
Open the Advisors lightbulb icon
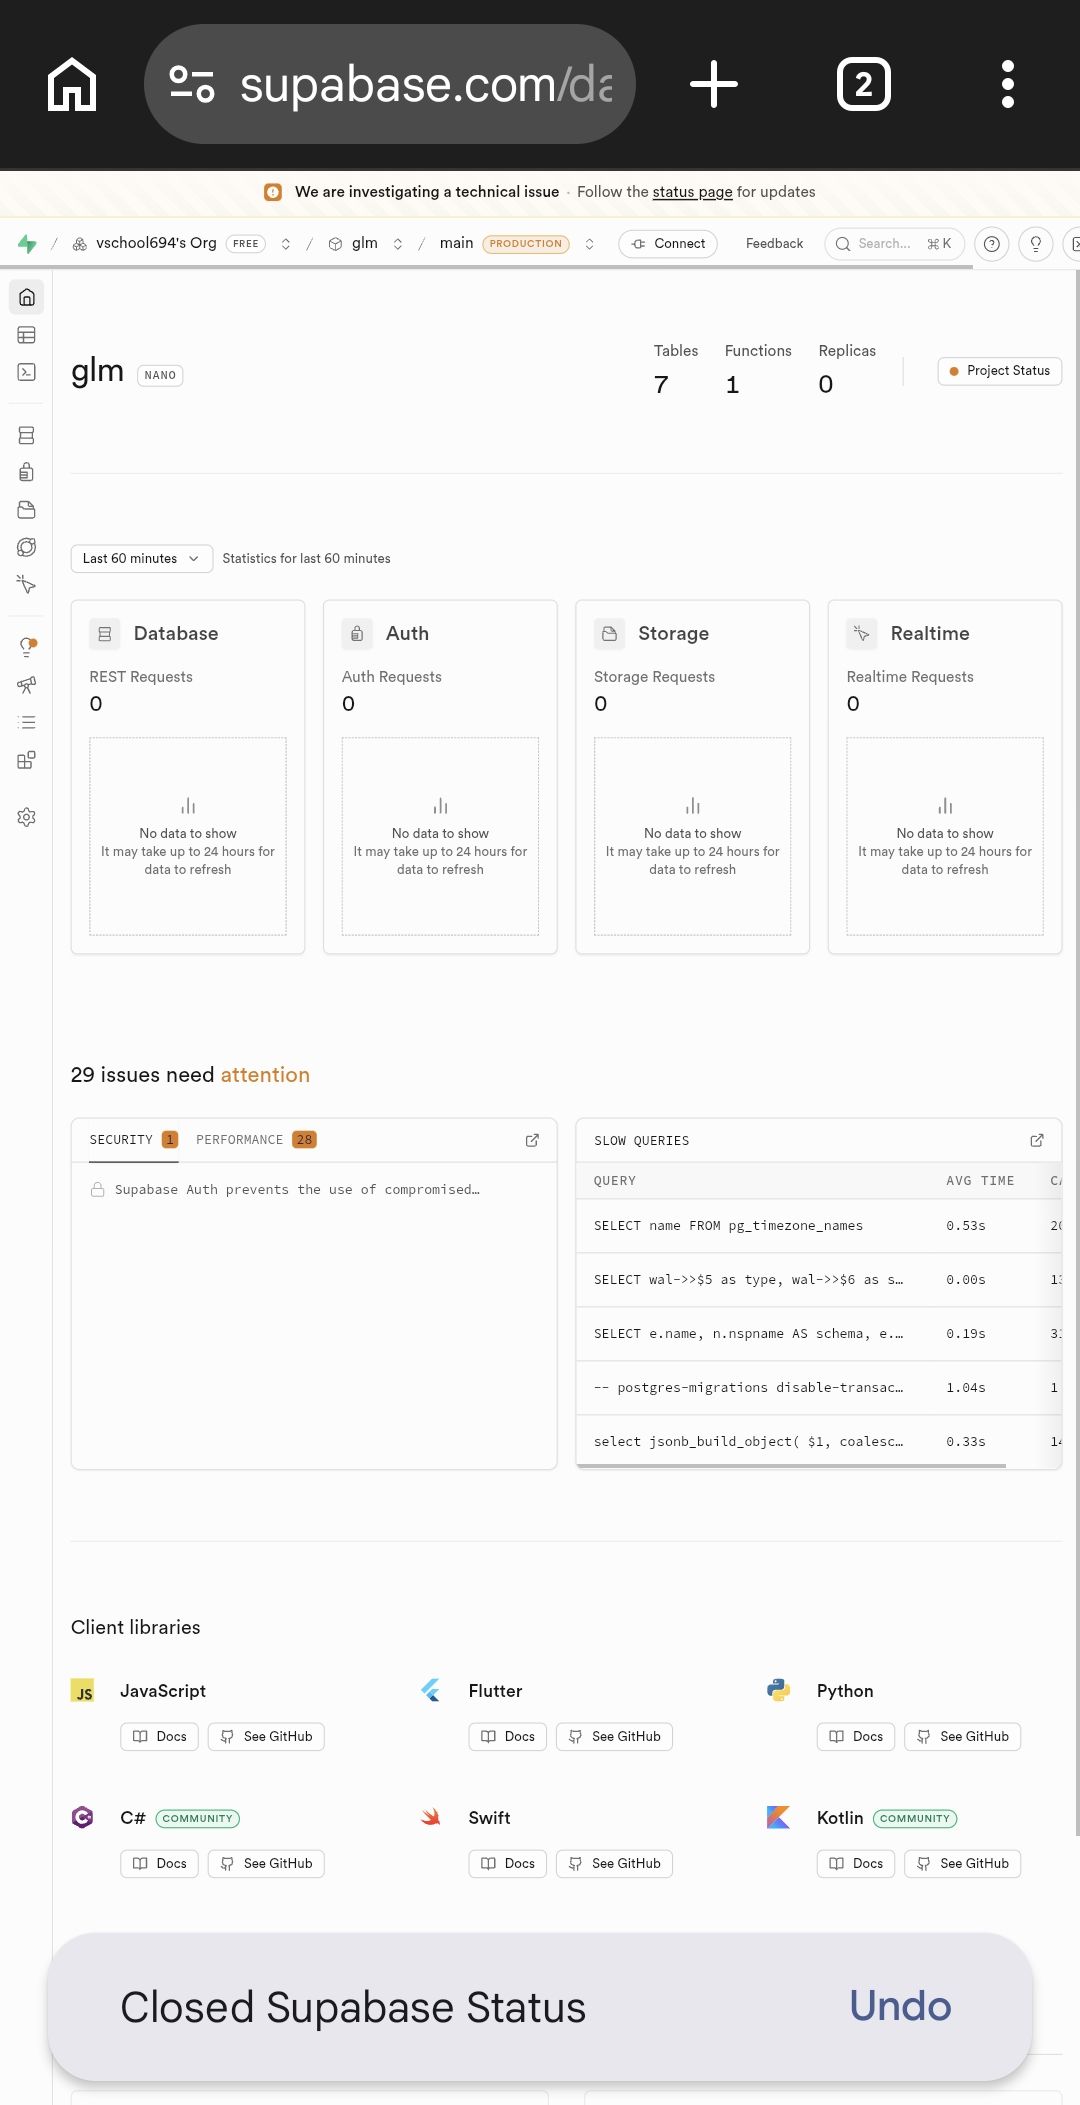click(26, 645)
